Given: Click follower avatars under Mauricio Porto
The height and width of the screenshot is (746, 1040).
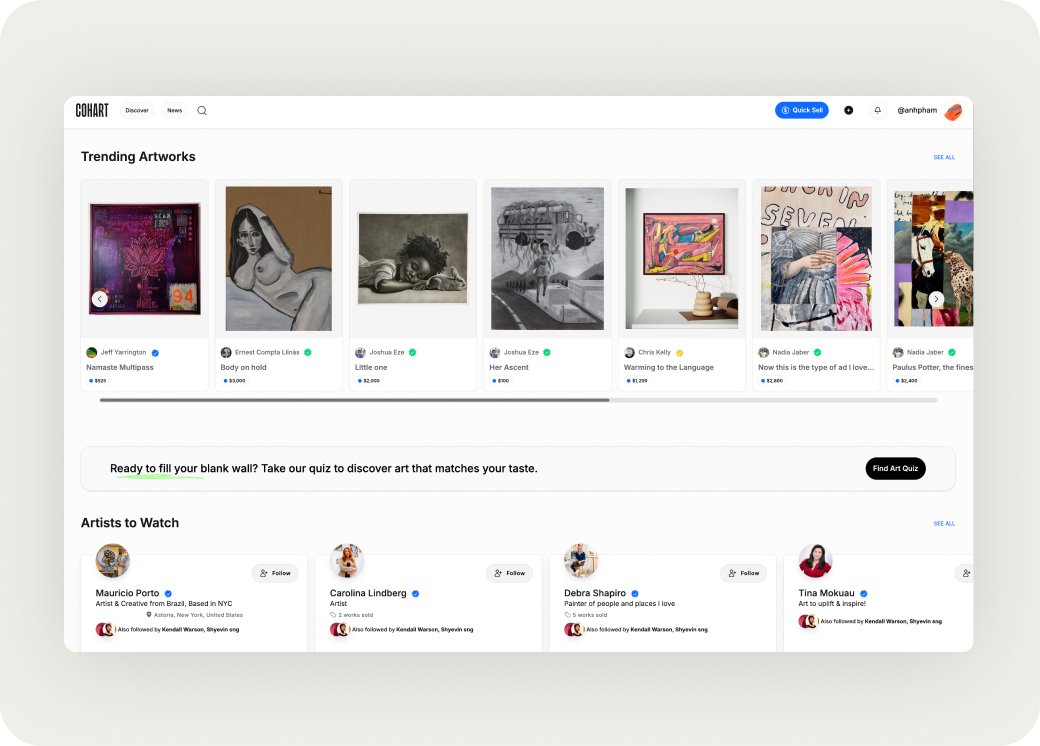Looking at the screenshot, I should (x=105, y=629).
